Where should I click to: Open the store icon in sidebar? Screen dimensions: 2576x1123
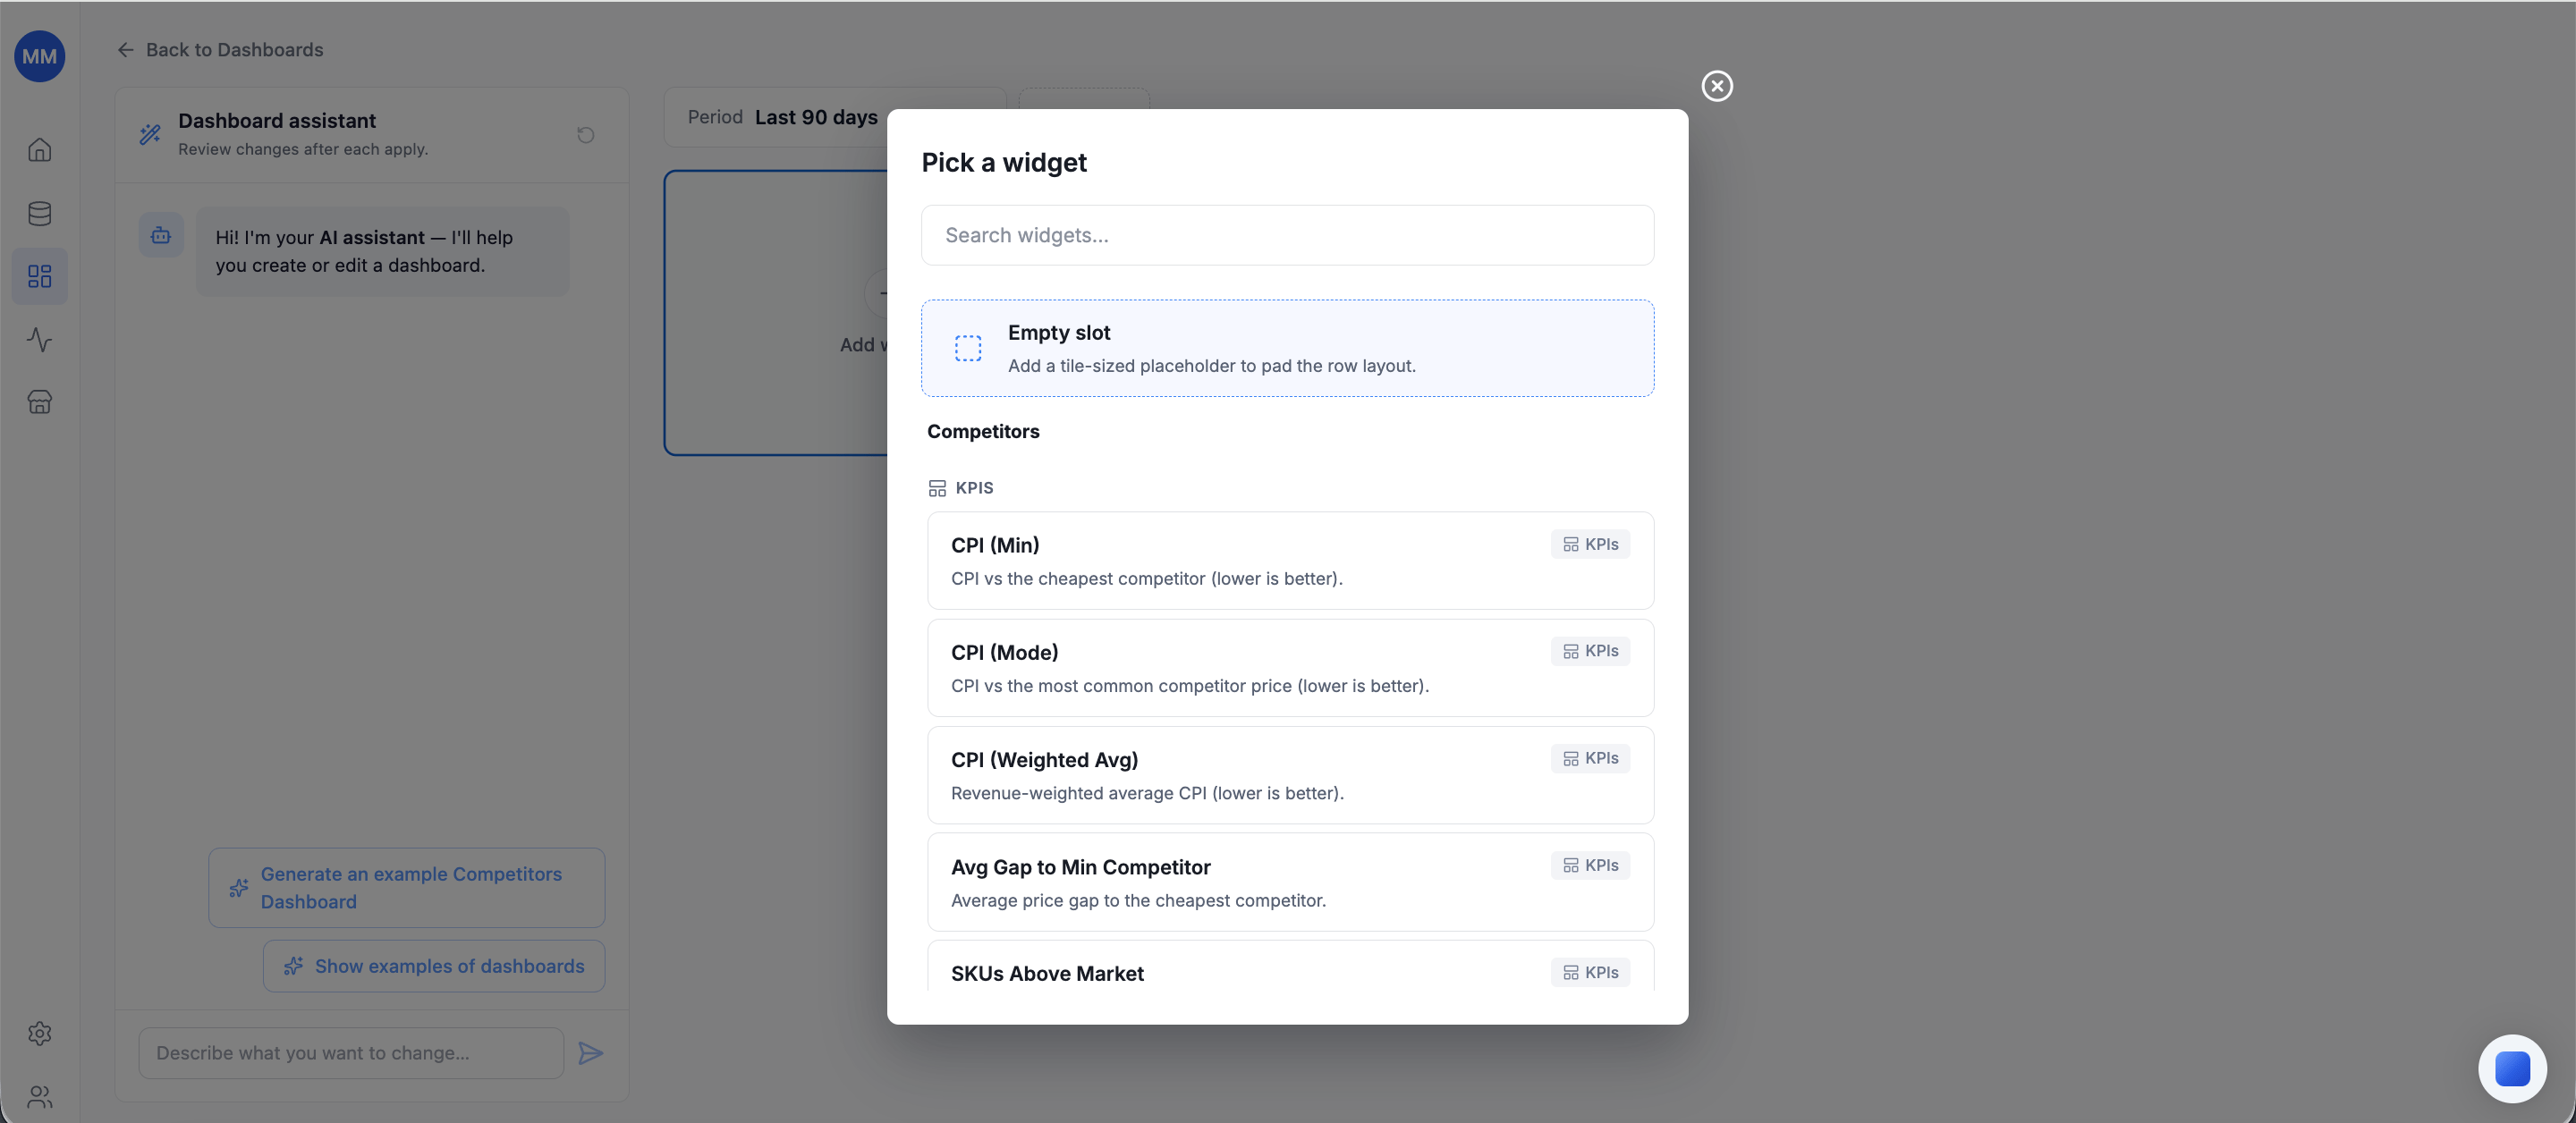point(40,402)
